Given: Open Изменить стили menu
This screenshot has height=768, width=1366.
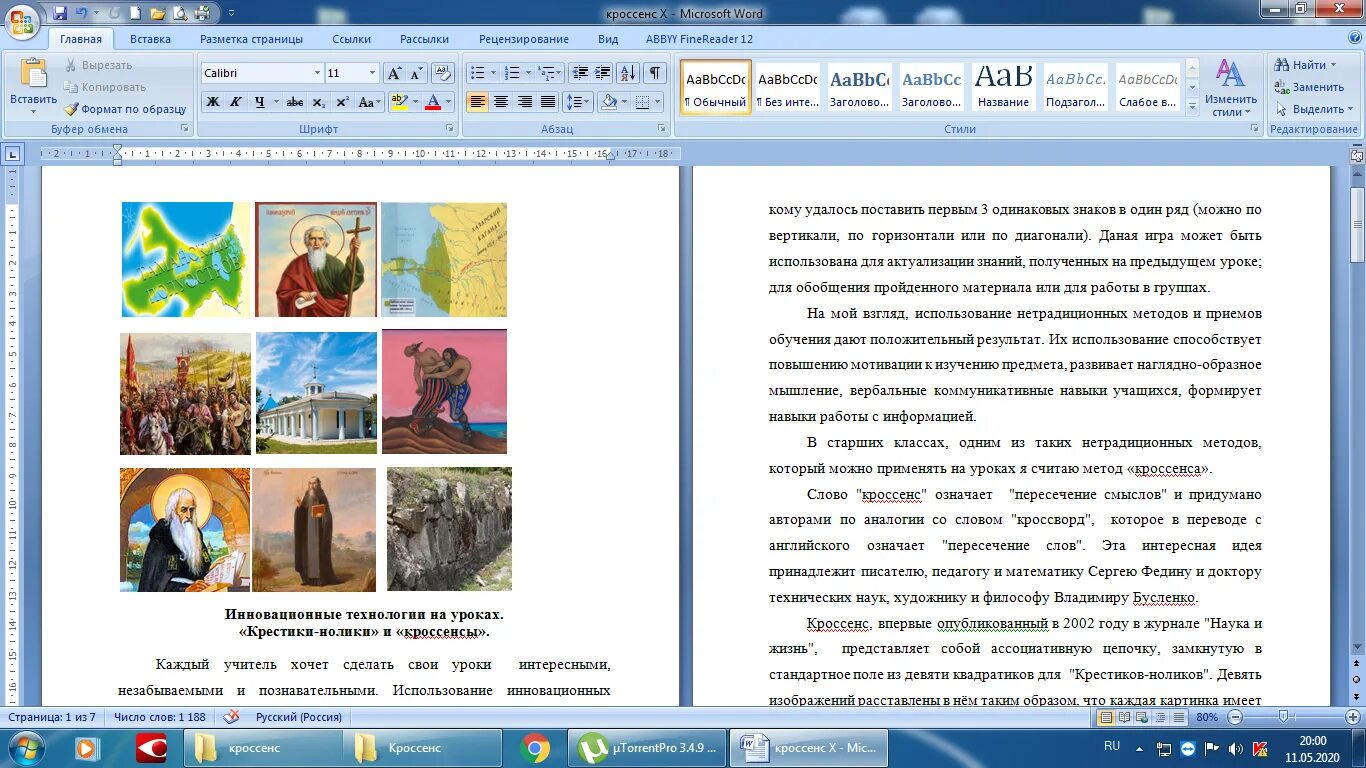Looking at the screenshot, I should [x=1230, y=88].
